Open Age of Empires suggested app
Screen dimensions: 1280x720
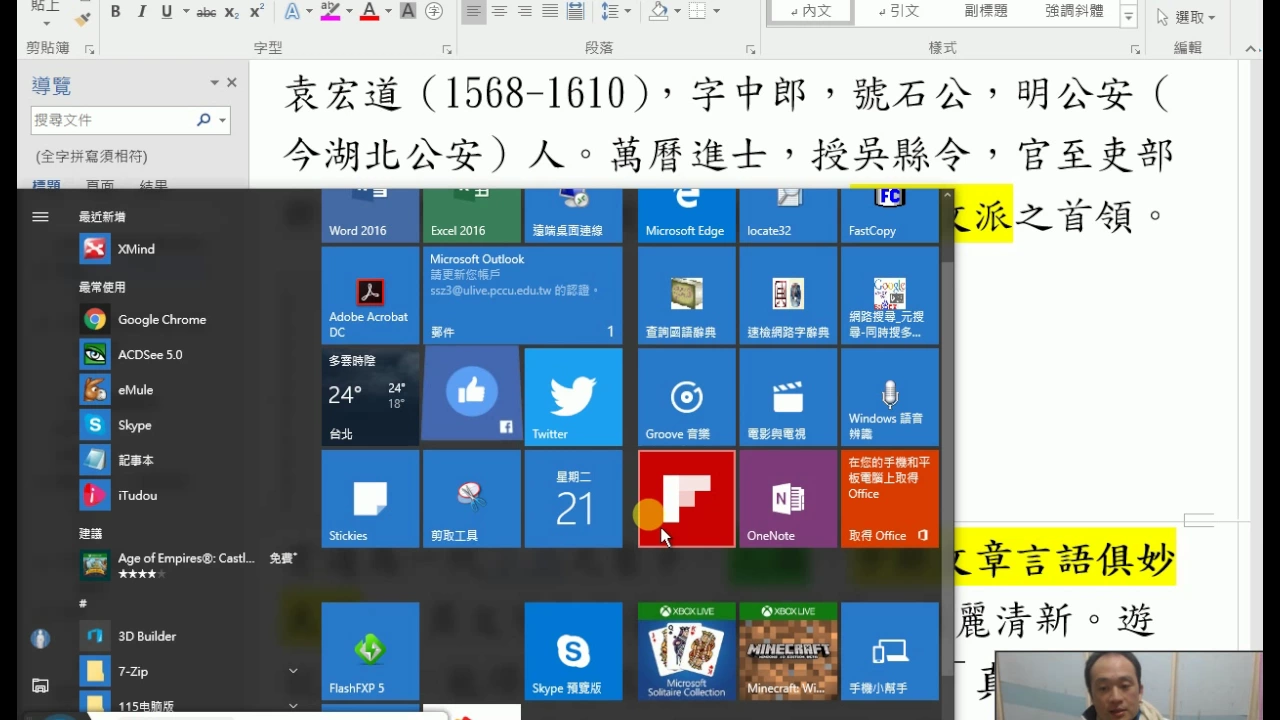pos(190,565)
